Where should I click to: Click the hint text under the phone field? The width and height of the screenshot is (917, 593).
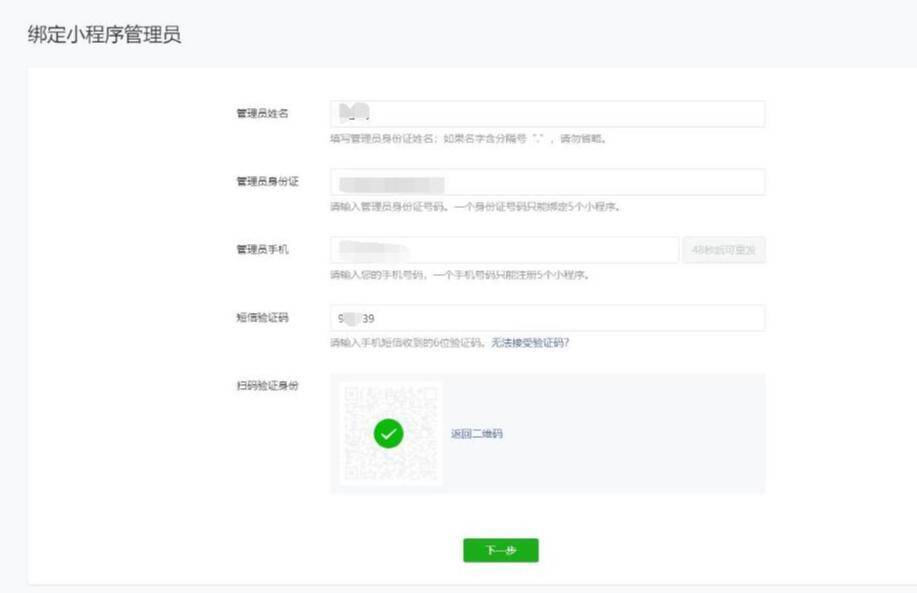click(x=460, y=275)
